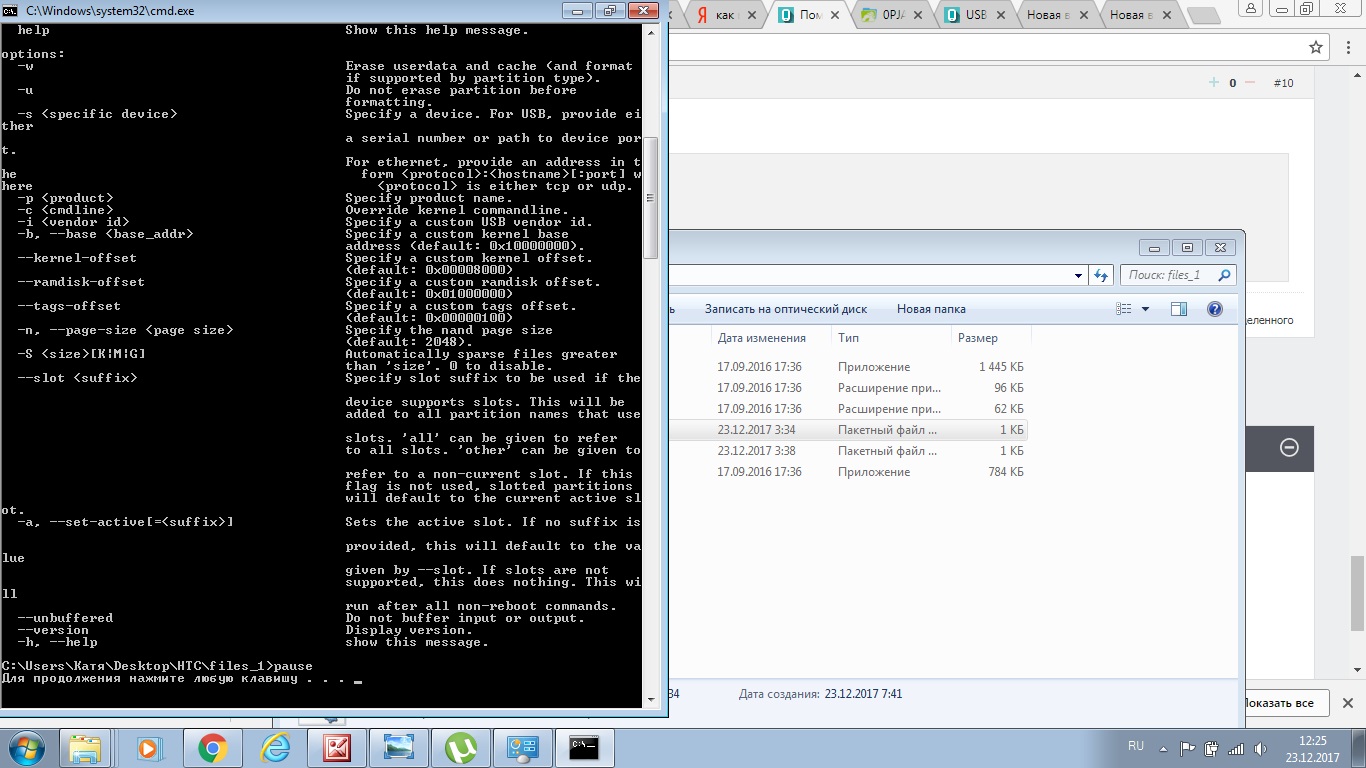Expand the view options dropdown arrow
This screenshot has height=768, width=1366.
tap(1146, 309)
